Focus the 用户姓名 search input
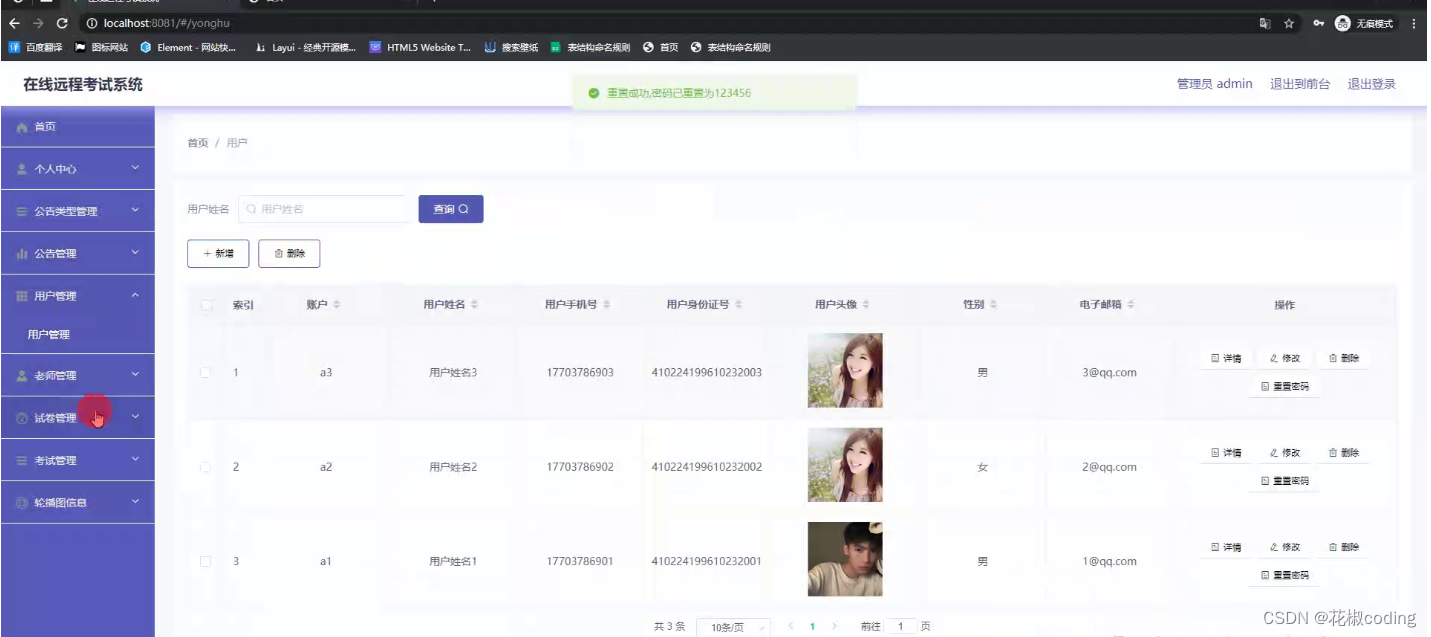Viewport: 1431px width, 637px height. (x=323, y=209)
